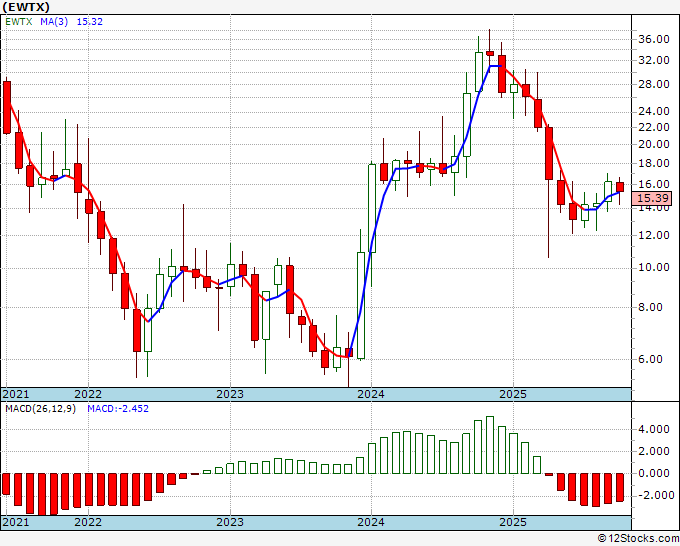Click 2024 on the price chart timeline

(371, 394)
